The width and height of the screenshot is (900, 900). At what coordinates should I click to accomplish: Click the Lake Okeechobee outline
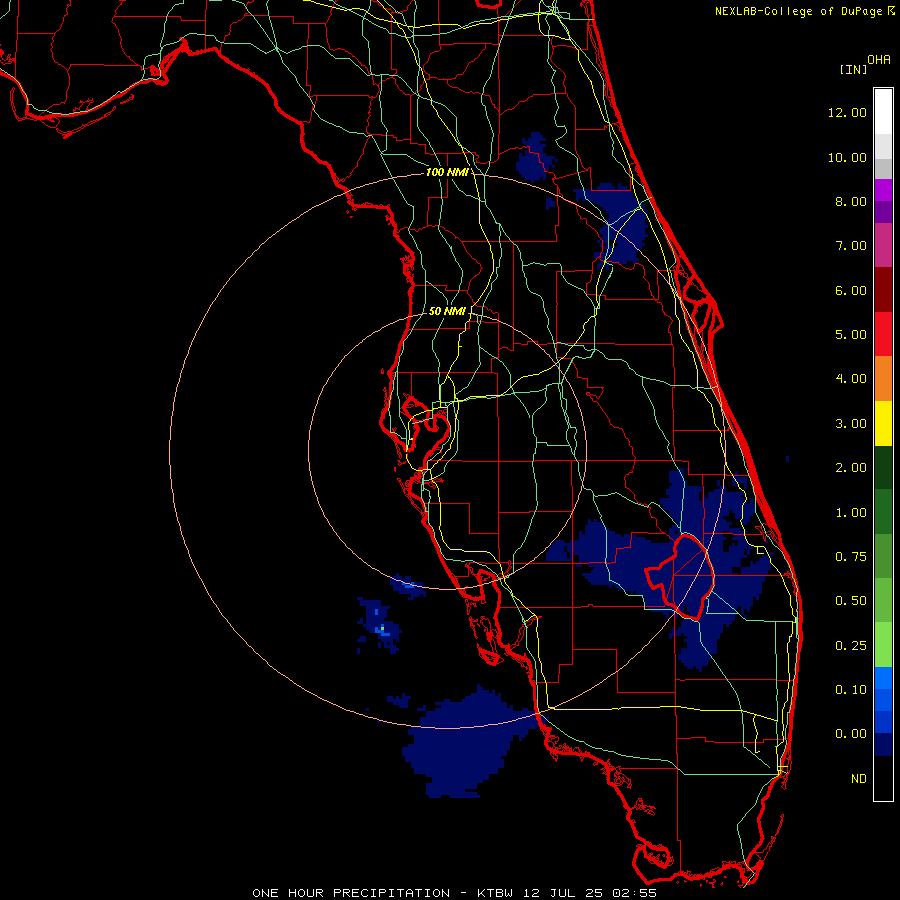(x=680, y=576)
